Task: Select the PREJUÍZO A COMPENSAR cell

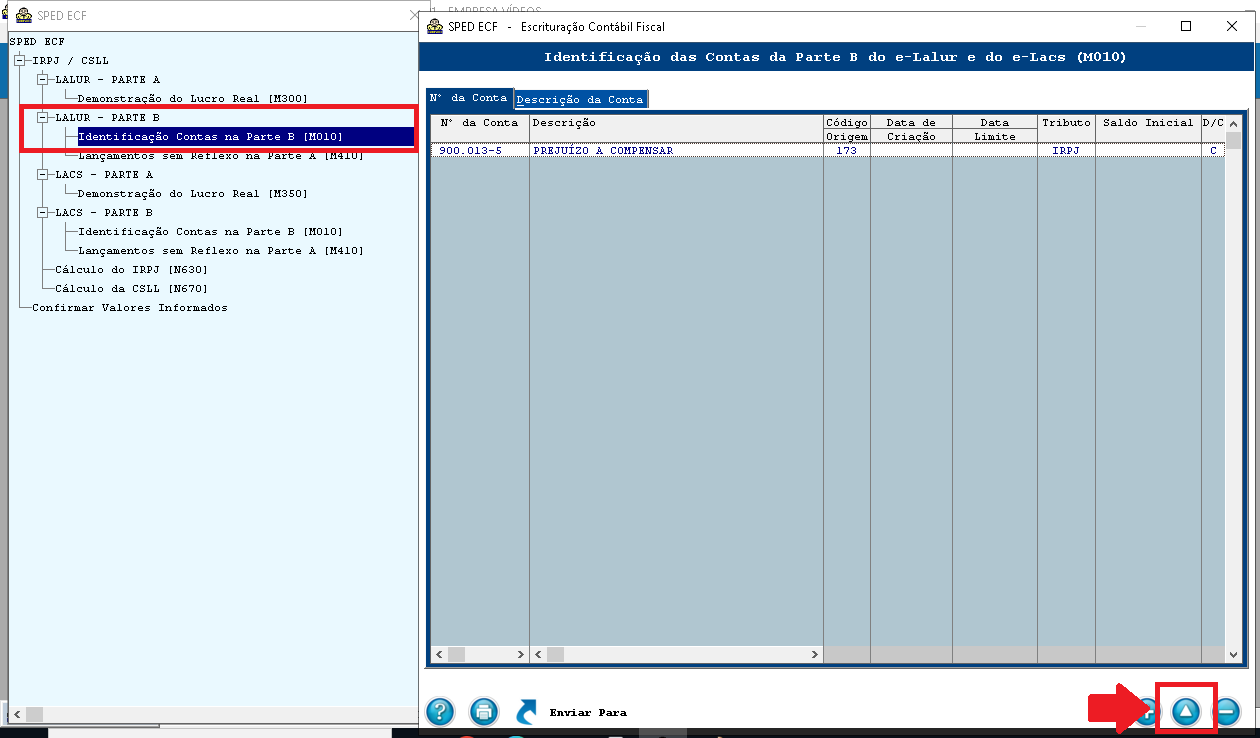Action: pyautogui.click(x=676, y=150)
